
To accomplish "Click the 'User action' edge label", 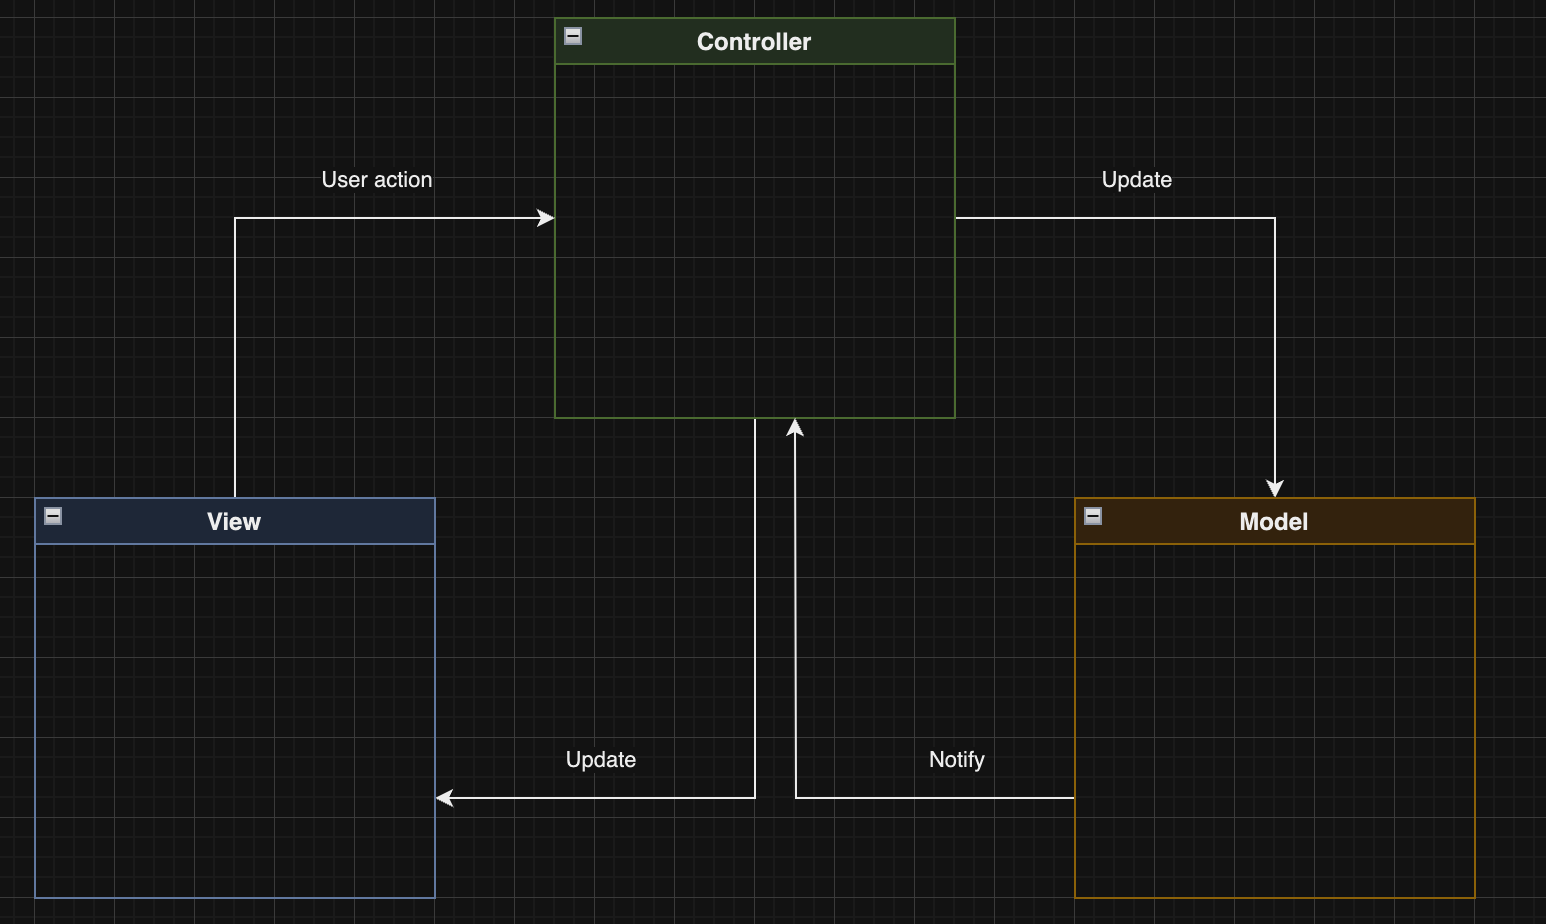I will (377, 180).
